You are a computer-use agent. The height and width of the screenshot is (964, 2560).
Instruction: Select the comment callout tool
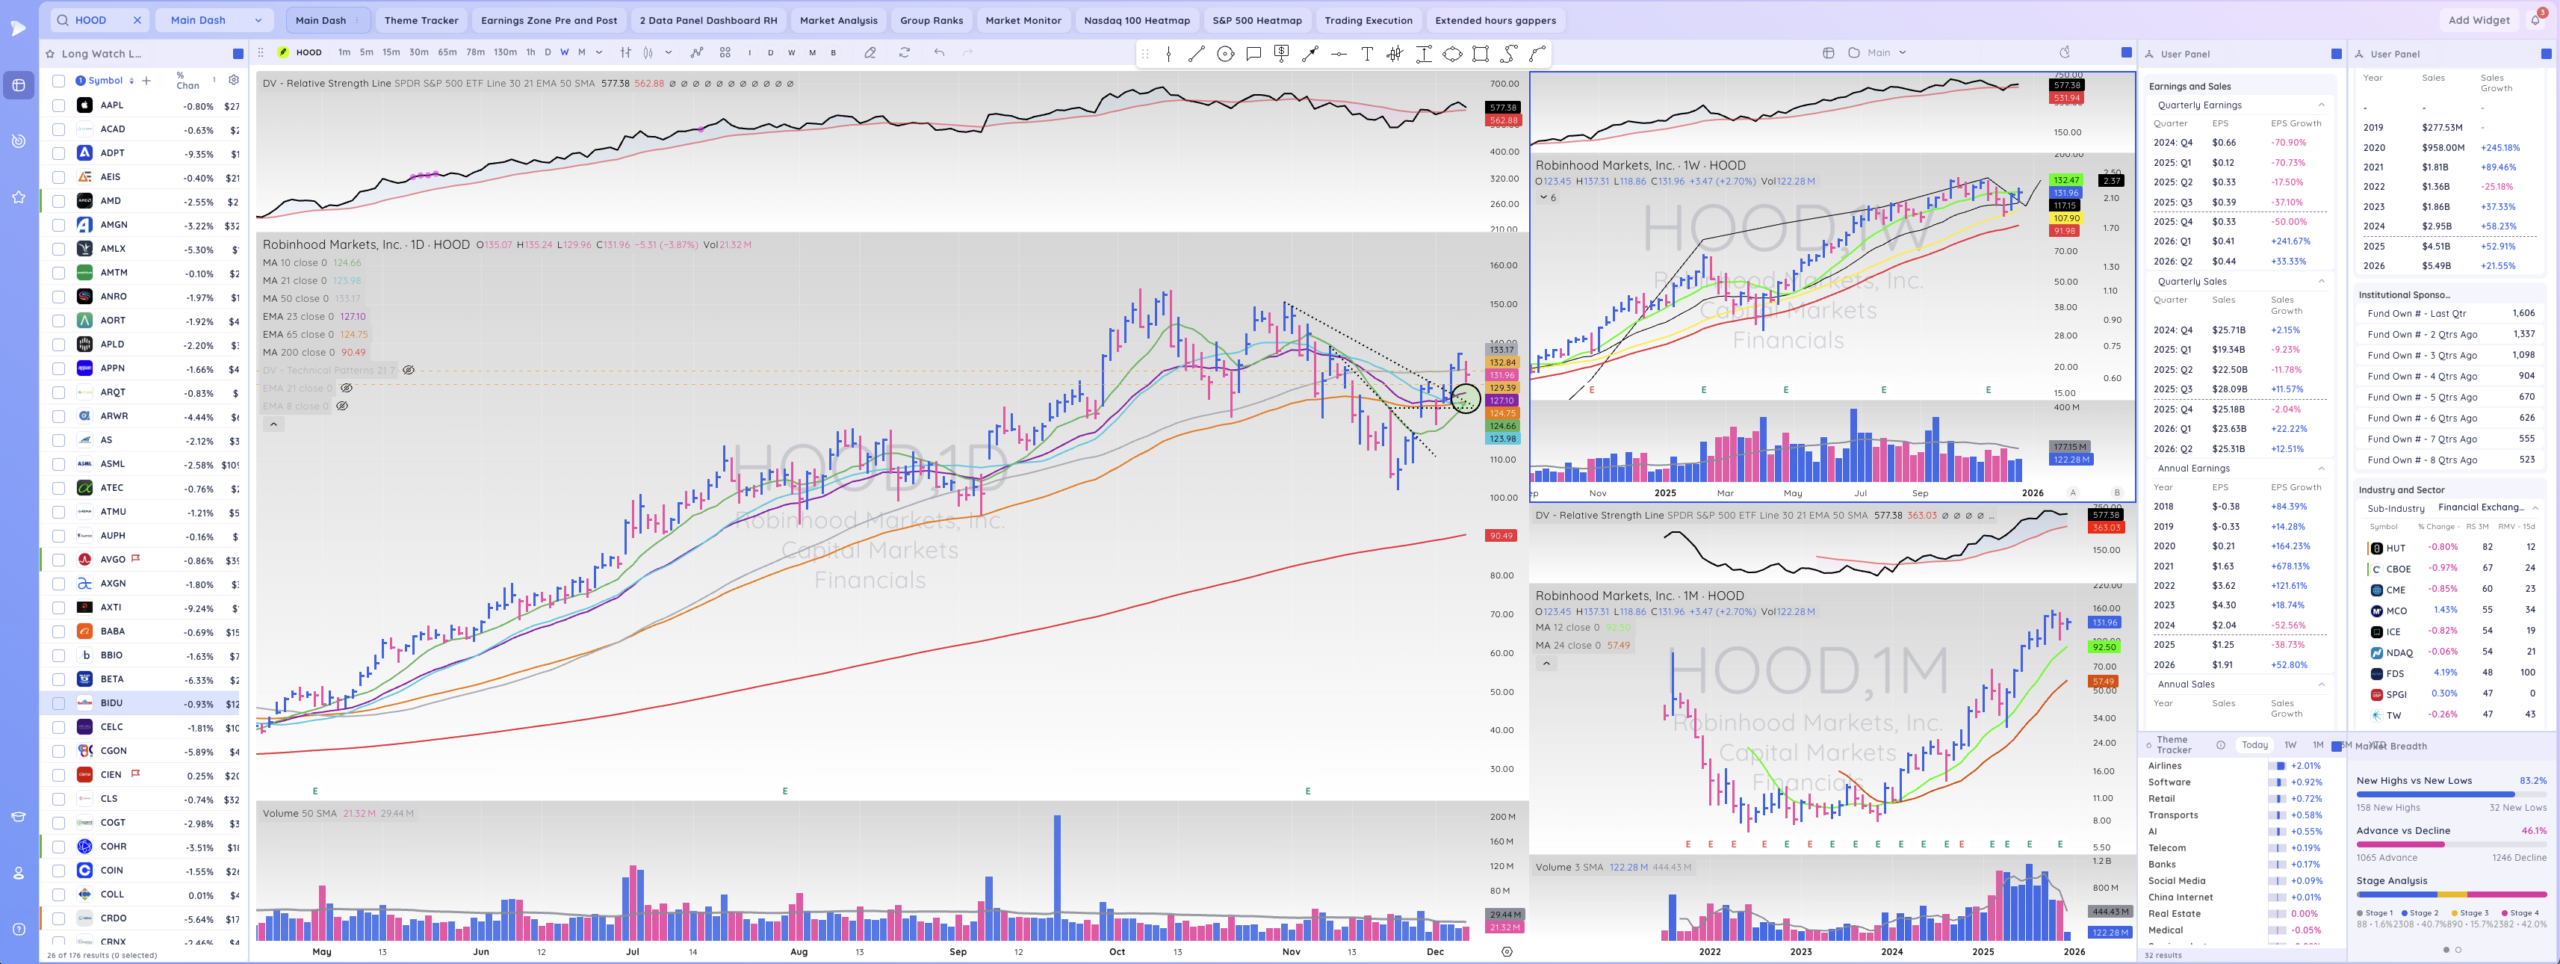[1253, 54]
